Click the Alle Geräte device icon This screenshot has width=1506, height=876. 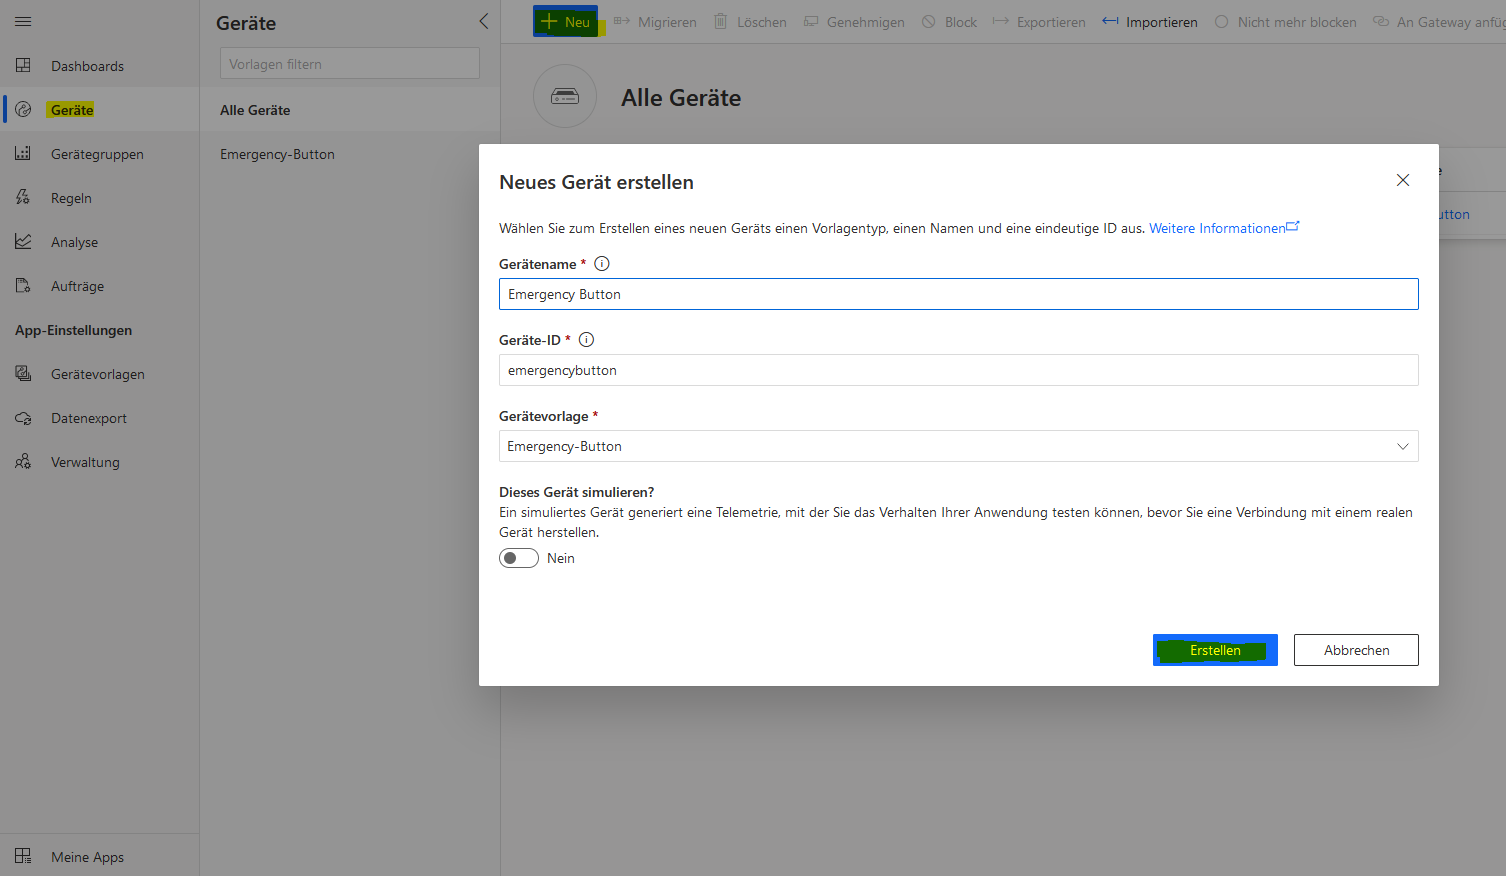coord(565,97)
